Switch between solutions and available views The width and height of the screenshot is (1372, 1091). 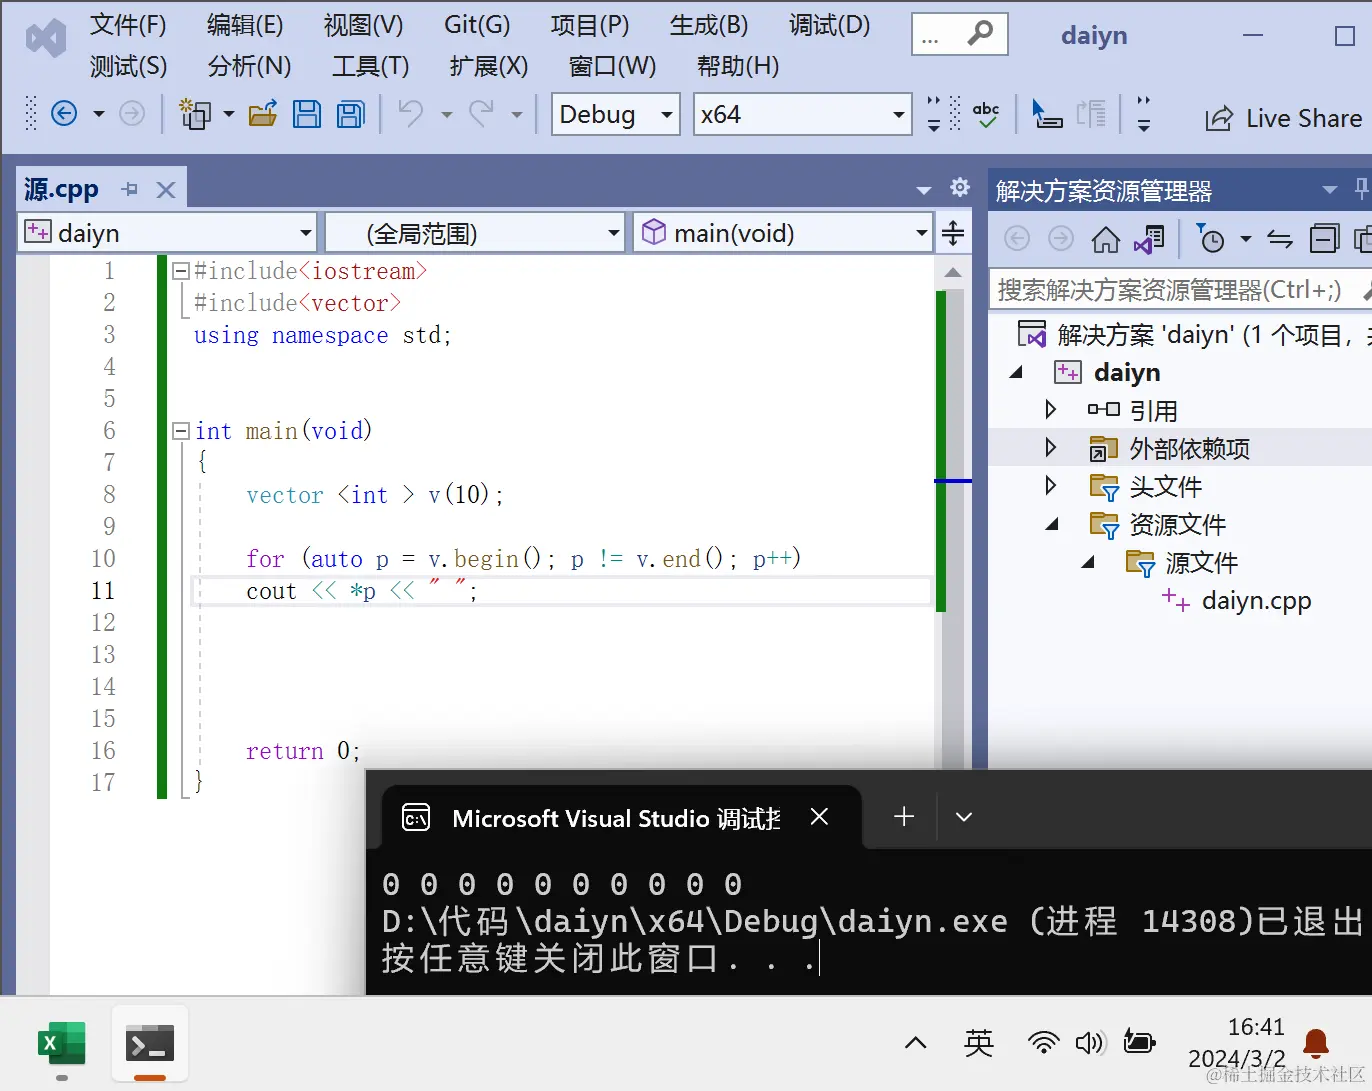click(x=1149, y=239)
